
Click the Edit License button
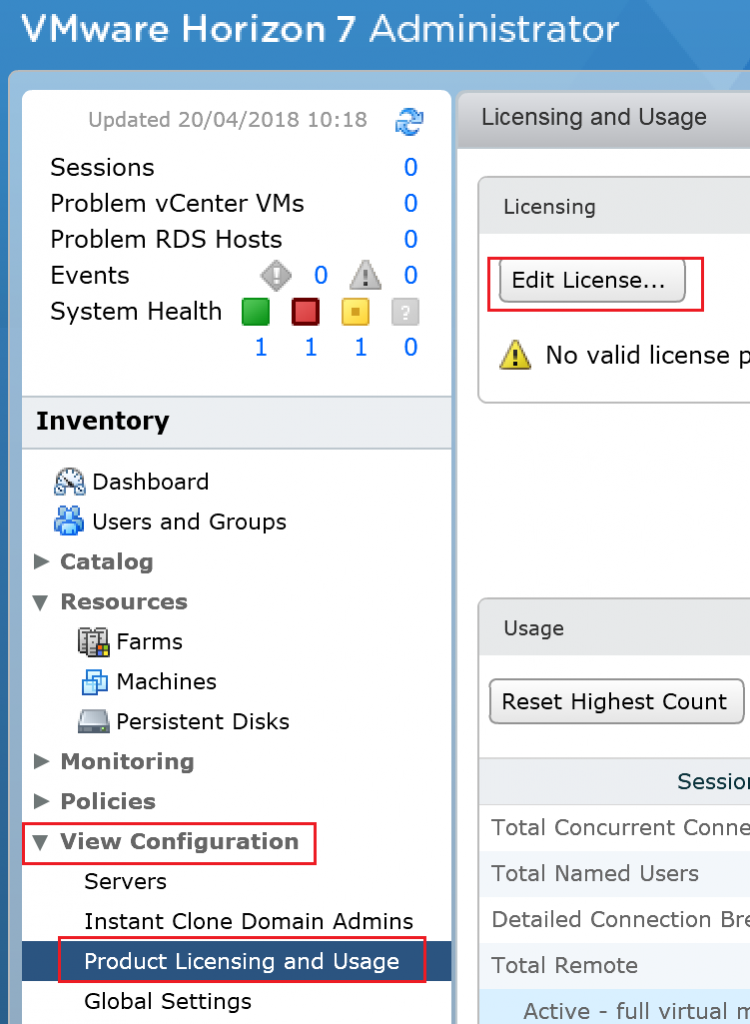point(594,282)
